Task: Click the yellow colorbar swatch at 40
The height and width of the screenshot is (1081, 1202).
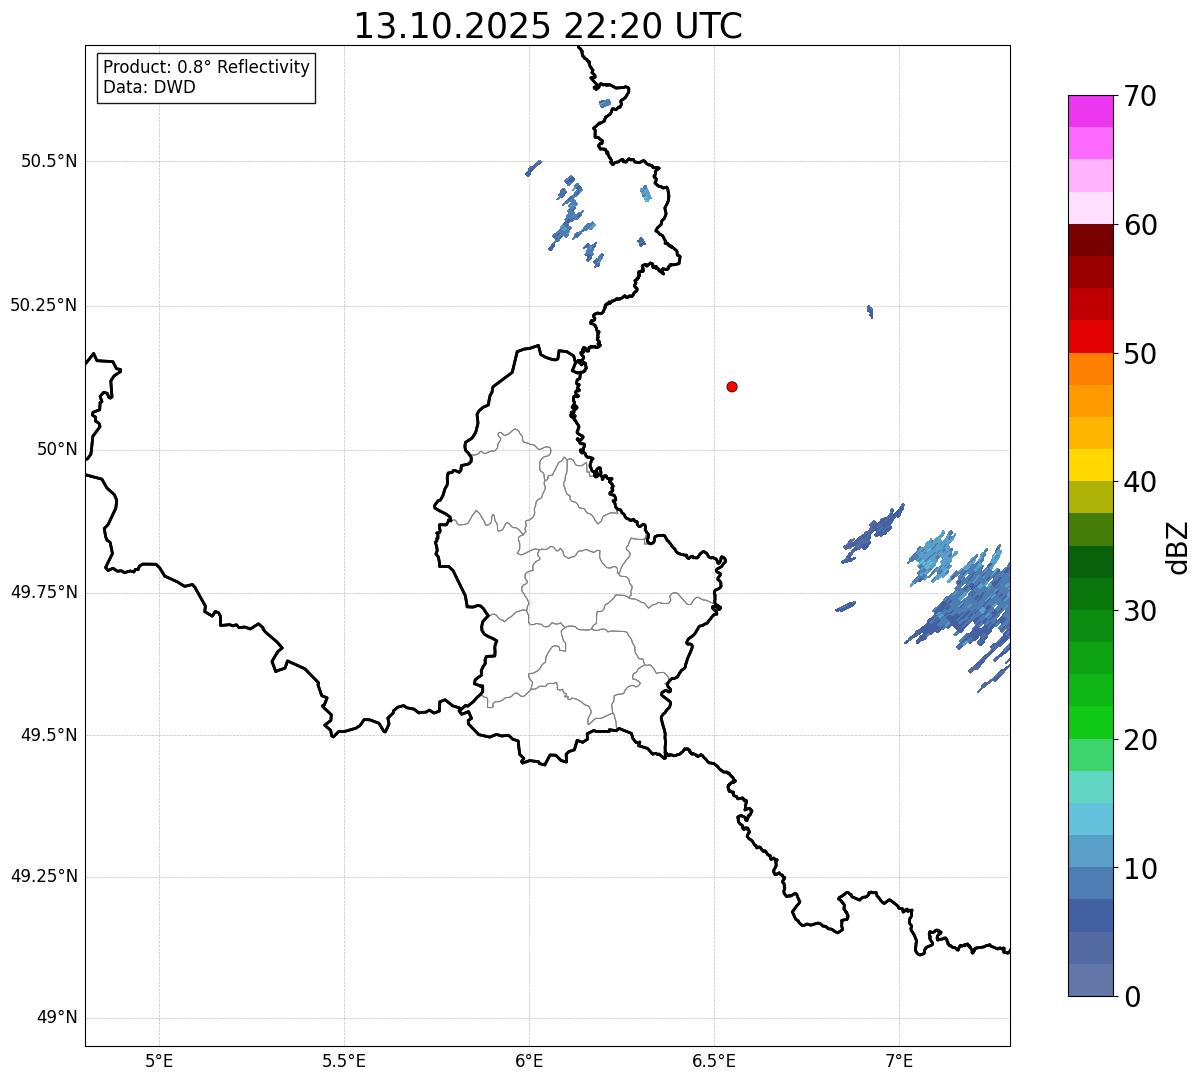Action: 1090,465
